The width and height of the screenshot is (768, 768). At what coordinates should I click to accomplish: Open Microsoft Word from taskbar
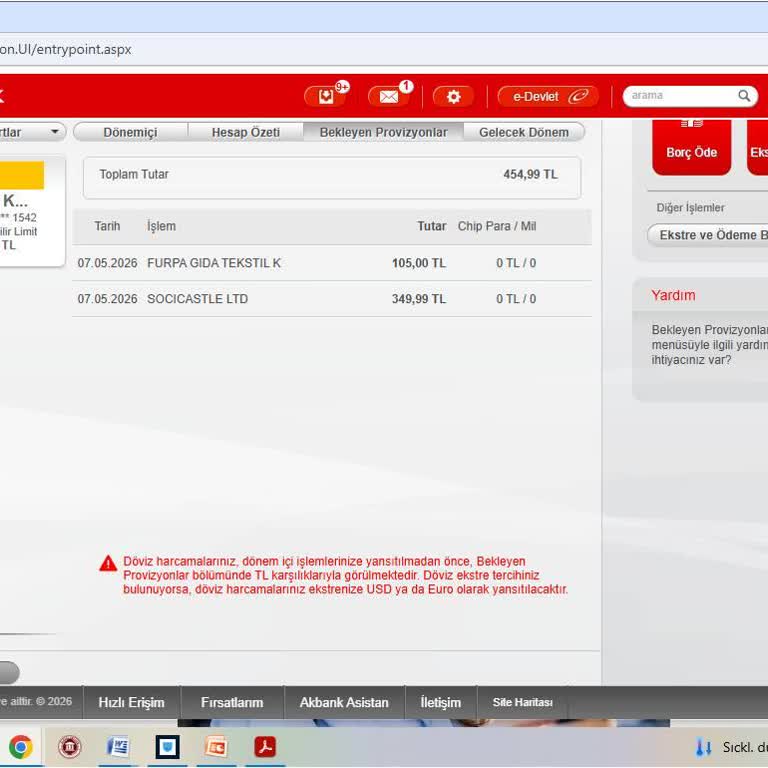click(x=118, y=747)
